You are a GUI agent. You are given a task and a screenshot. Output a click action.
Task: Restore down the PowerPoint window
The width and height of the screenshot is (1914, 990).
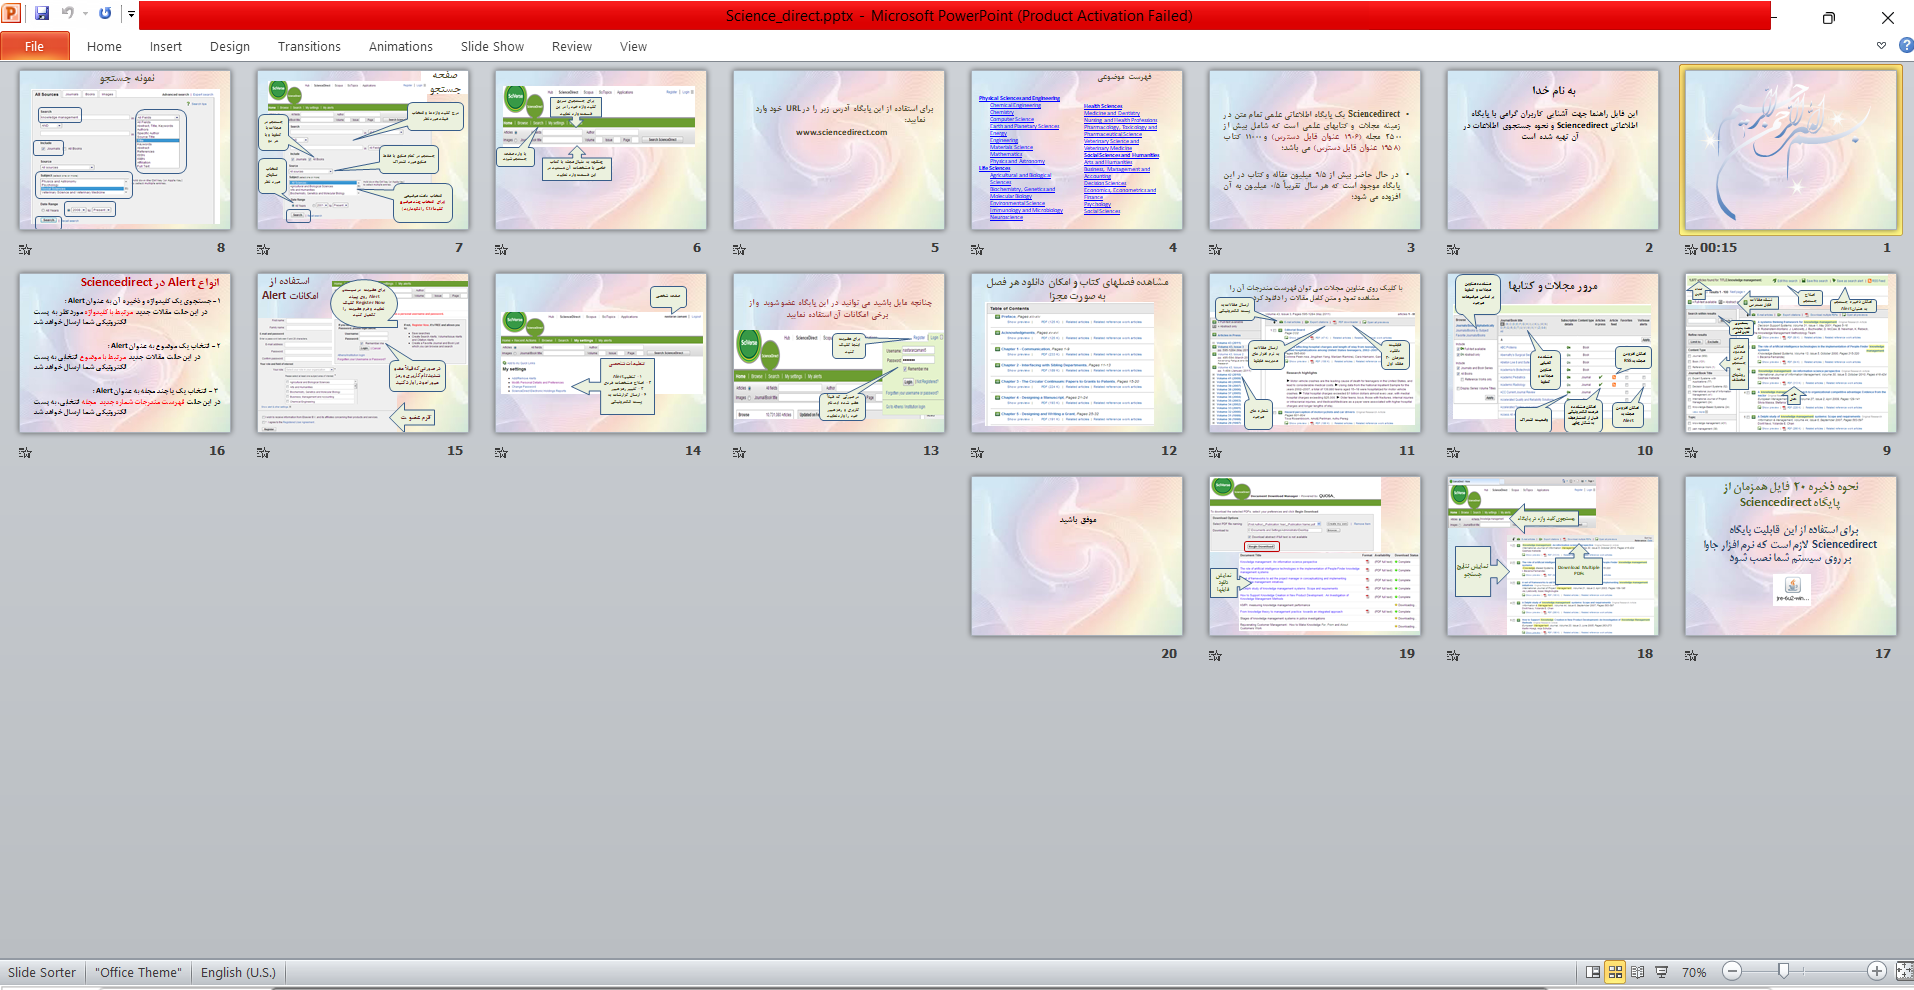[1828, 17]
